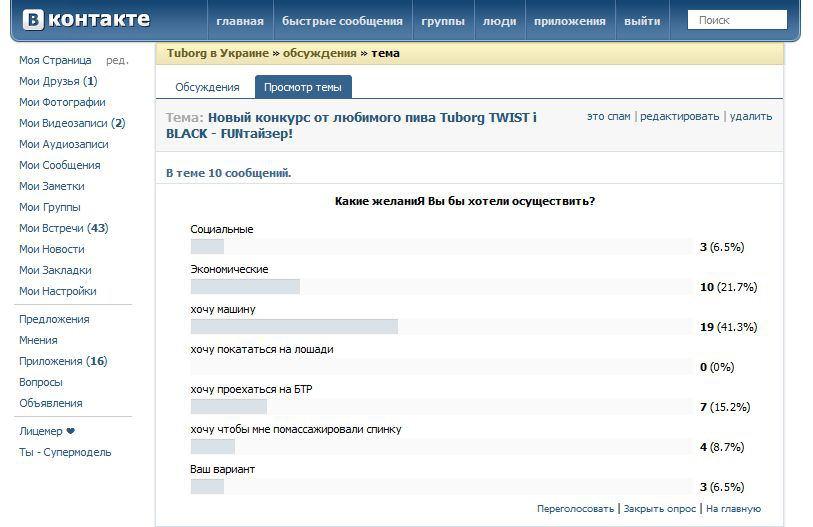Viewport: 813px width, 527px height.
Task: Click the хочу покататься на лошади bar
Action: click(x=441, y=366)
